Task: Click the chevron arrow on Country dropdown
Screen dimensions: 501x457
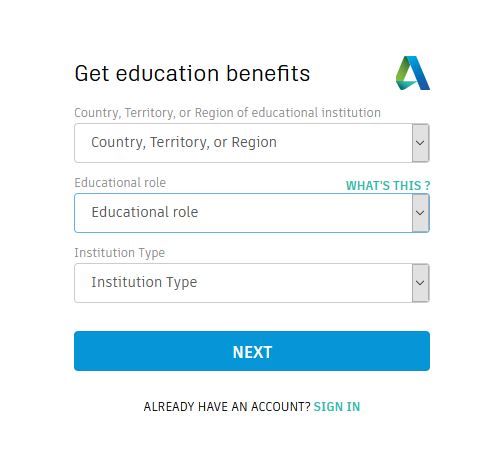Action: (420, 143)
